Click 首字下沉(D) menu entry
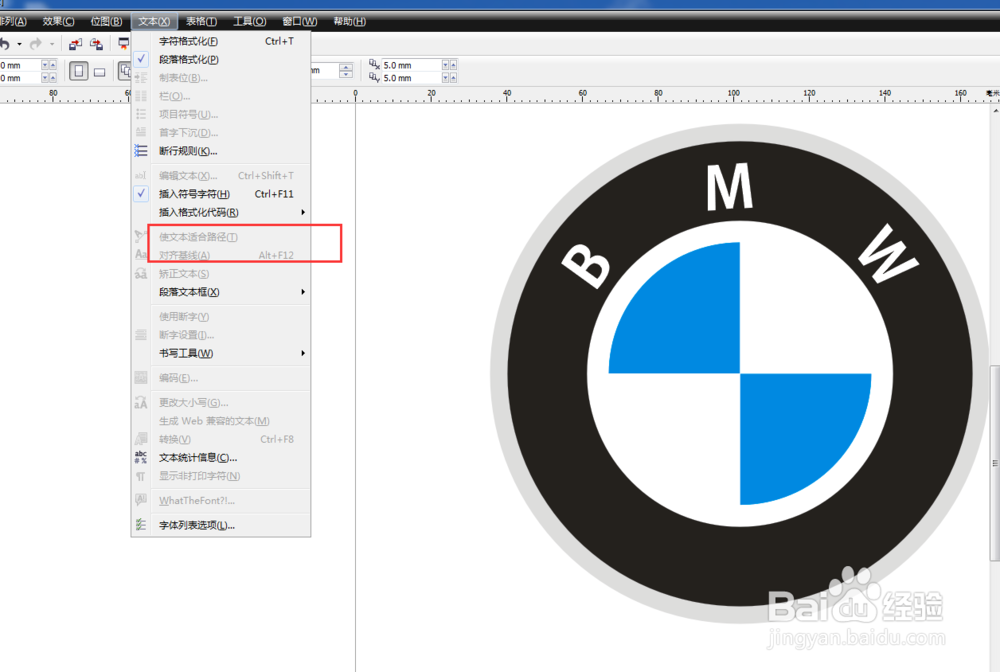1000x672 pixels. pyautogui.click(x=221, y=133)
